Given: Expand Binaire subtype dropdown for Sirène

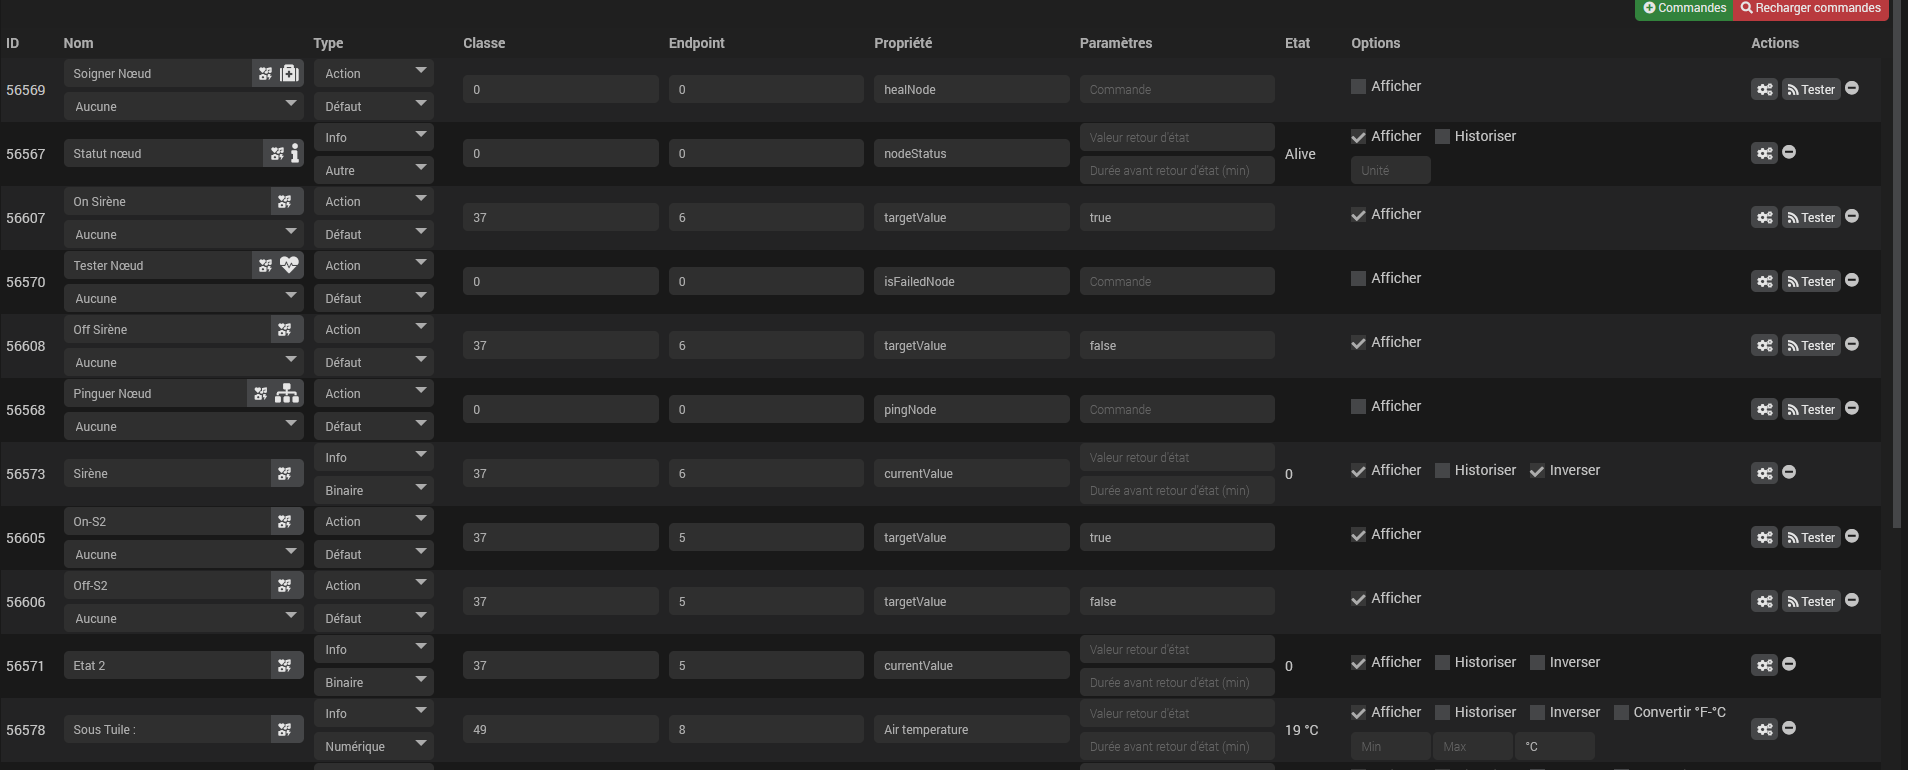Looking at the screenshot, I should [x=374, y=490].
